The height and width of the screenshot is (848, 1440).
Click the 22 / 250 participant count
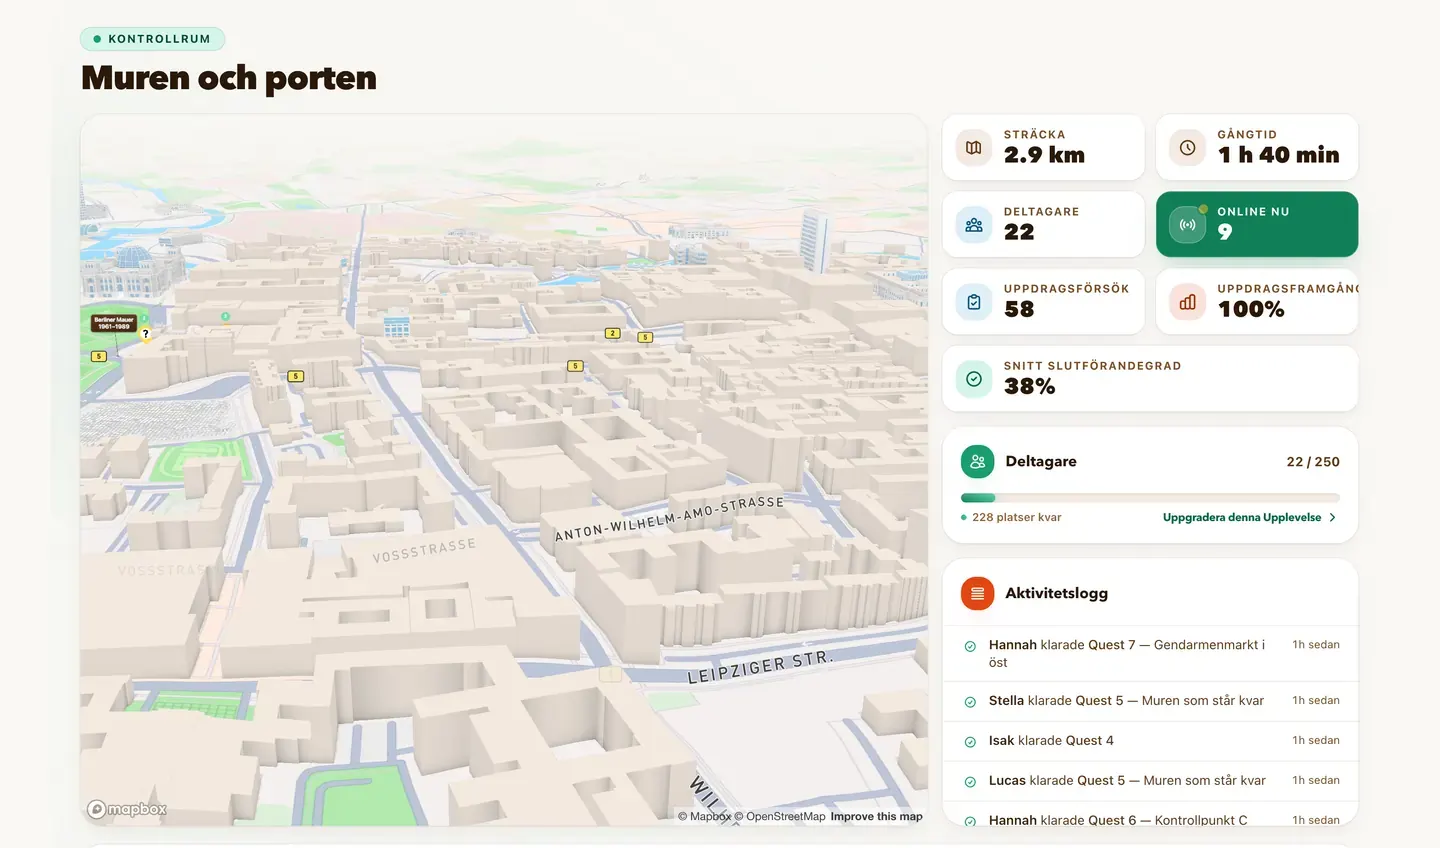coord(1313,462)
